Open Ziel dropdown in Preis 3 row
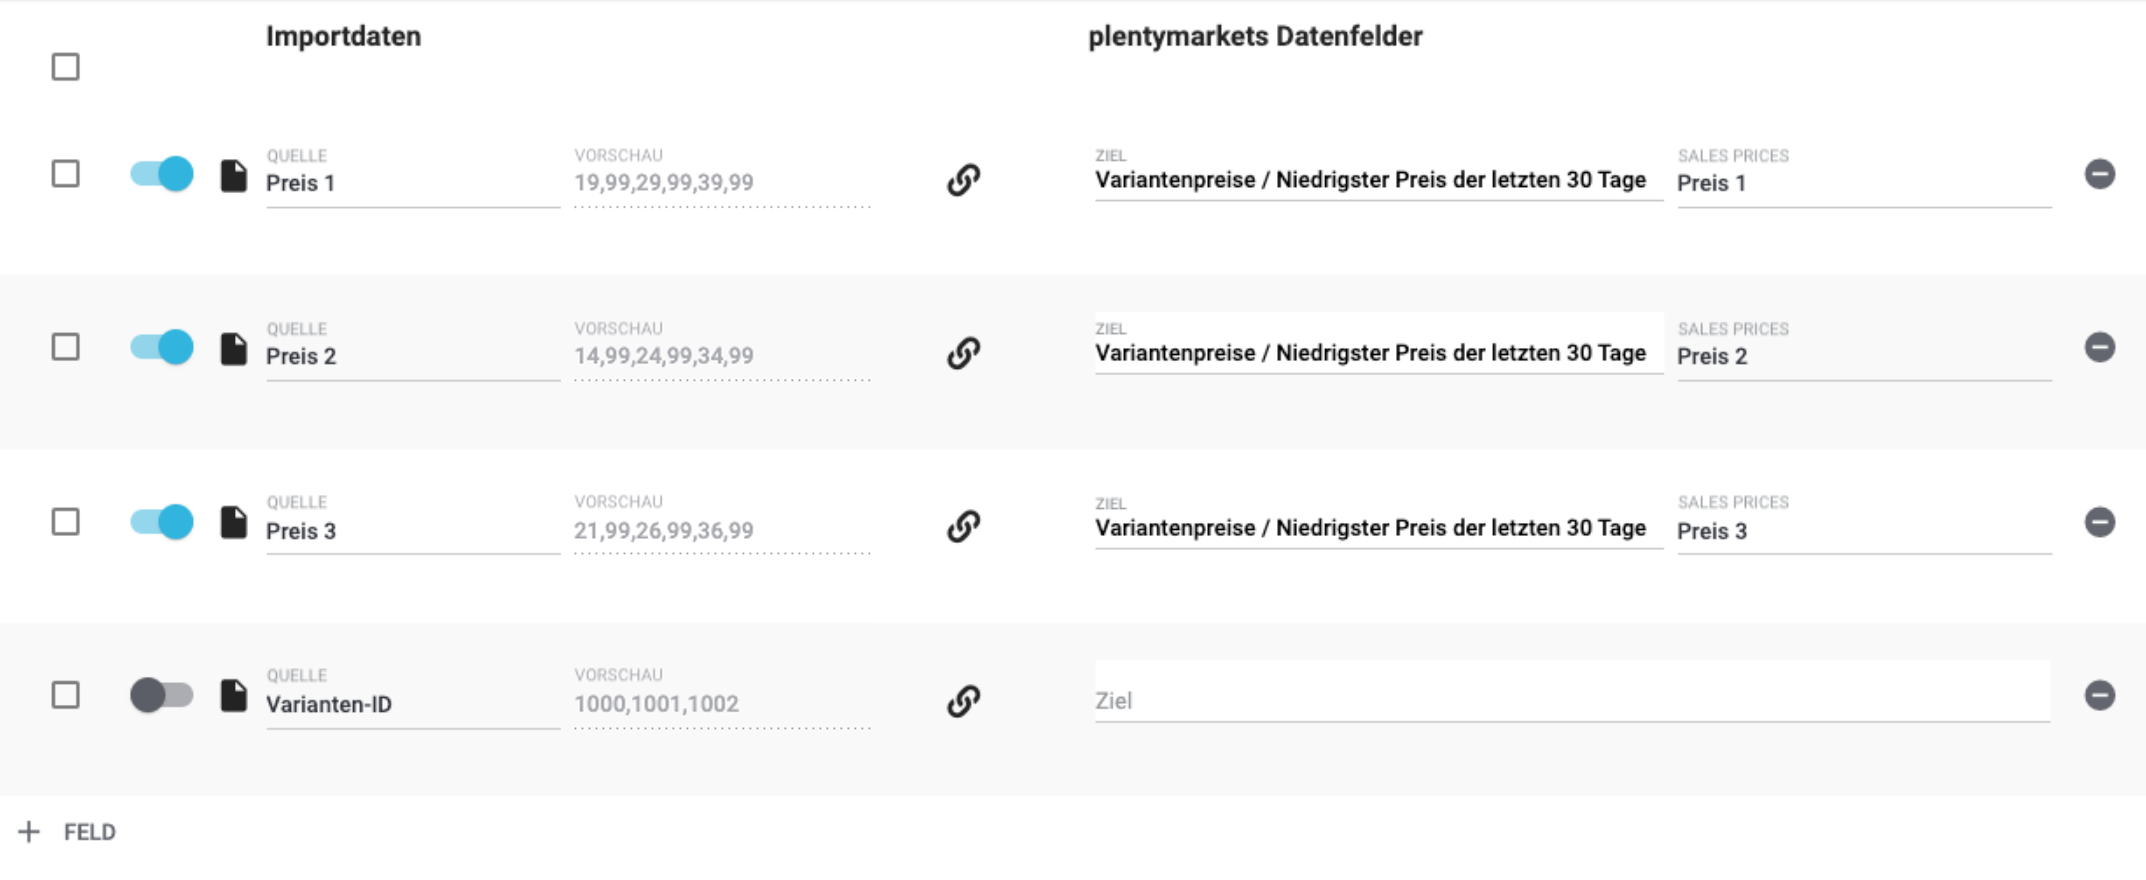Viewport: 2146px width, 880px height. tap(1376, 528)
